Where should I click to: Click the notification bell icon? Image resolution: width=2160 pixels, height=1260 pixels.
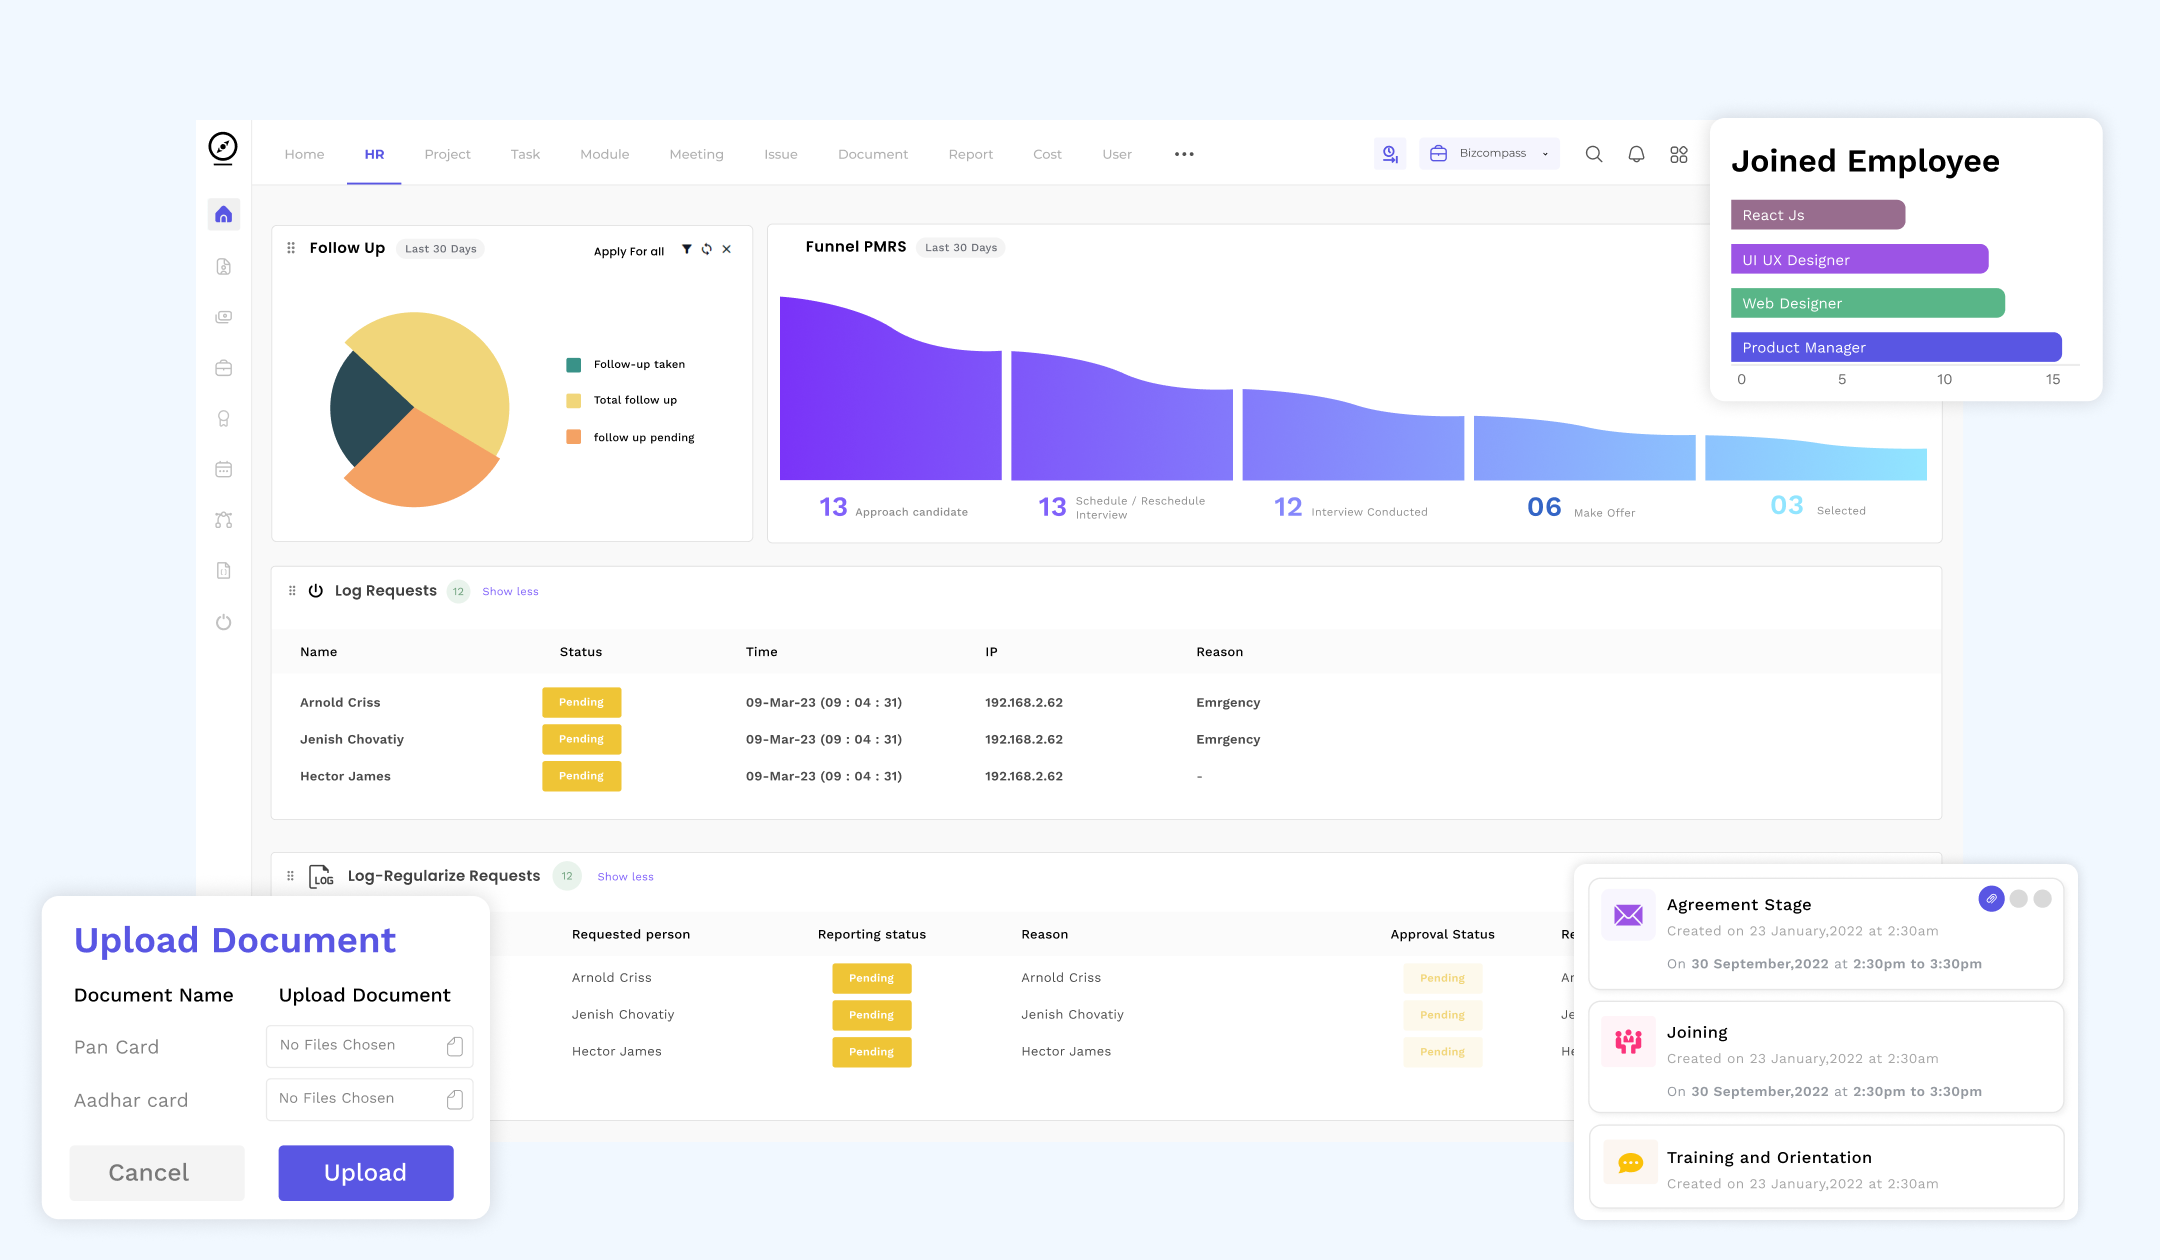pyautogui.click(x=1636, y=154)
